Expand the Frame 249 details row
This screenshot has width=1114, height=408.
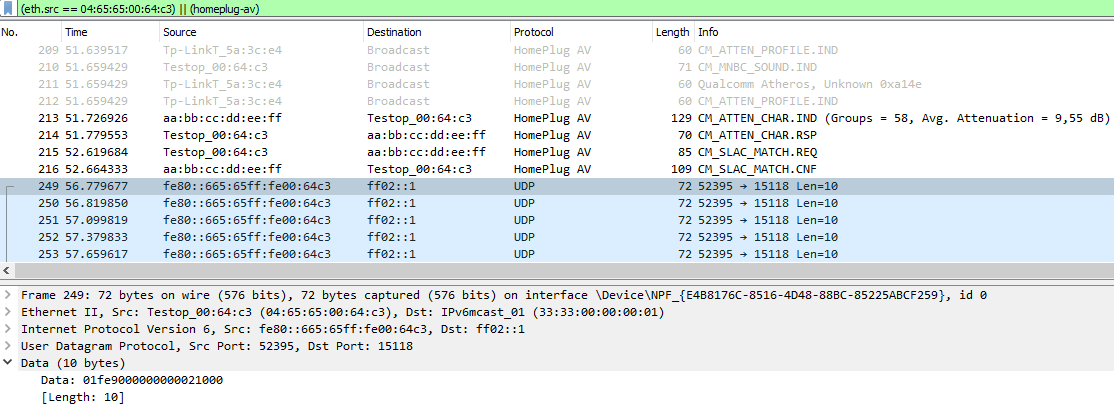tap(7, 295)
